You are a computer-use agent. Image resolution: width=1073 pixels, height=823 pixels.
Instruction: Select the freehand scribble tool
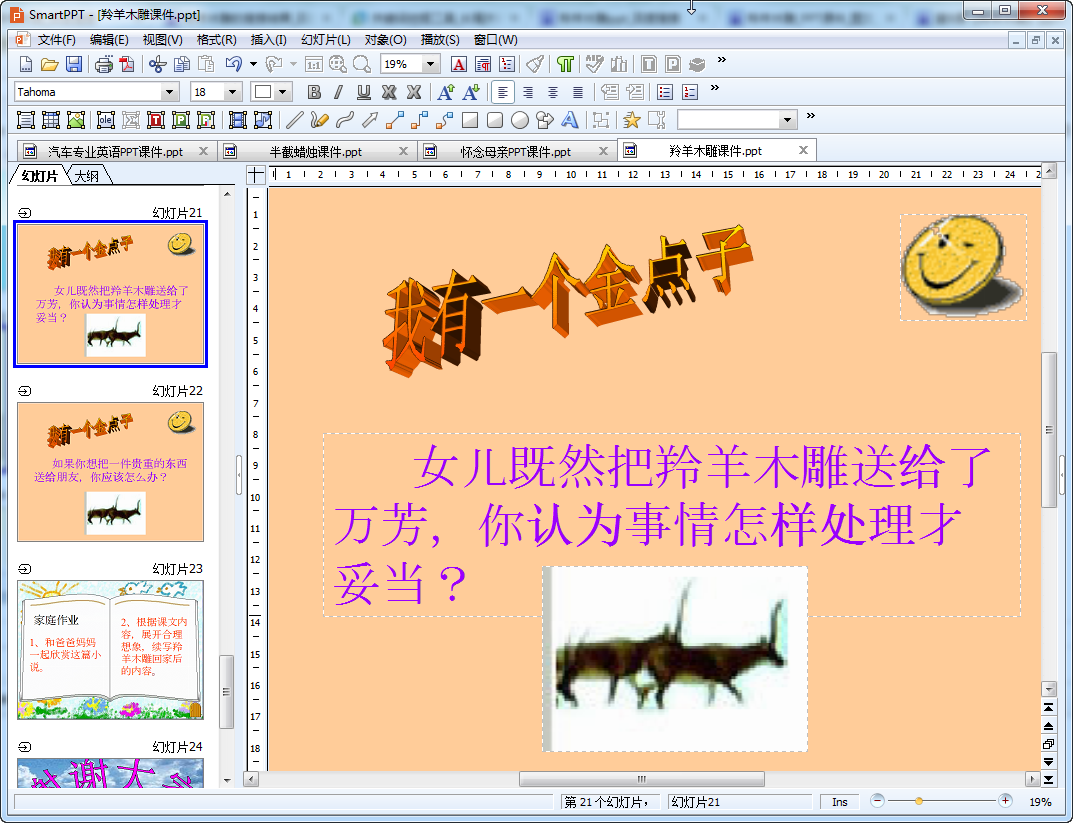pyautogui.click(x=319, y=120)
